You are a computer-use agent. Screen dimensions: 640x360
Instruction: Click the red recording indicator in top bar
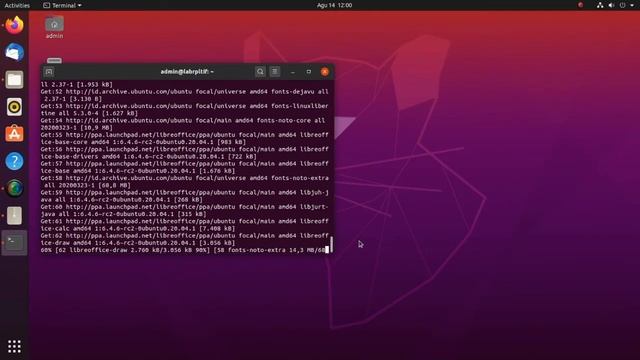point(580,5)
